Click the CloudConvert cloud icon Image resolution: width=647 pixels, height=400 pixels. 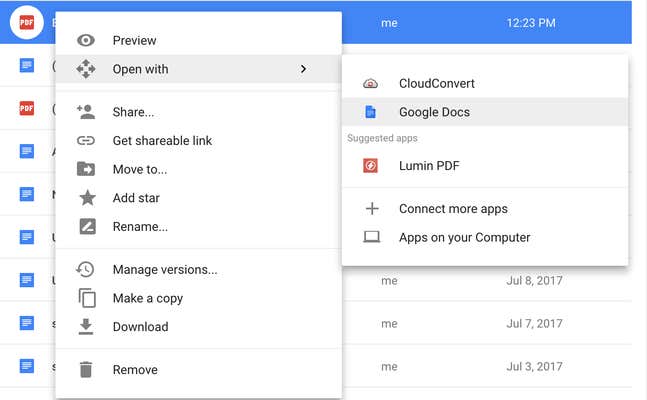(370, 84)
